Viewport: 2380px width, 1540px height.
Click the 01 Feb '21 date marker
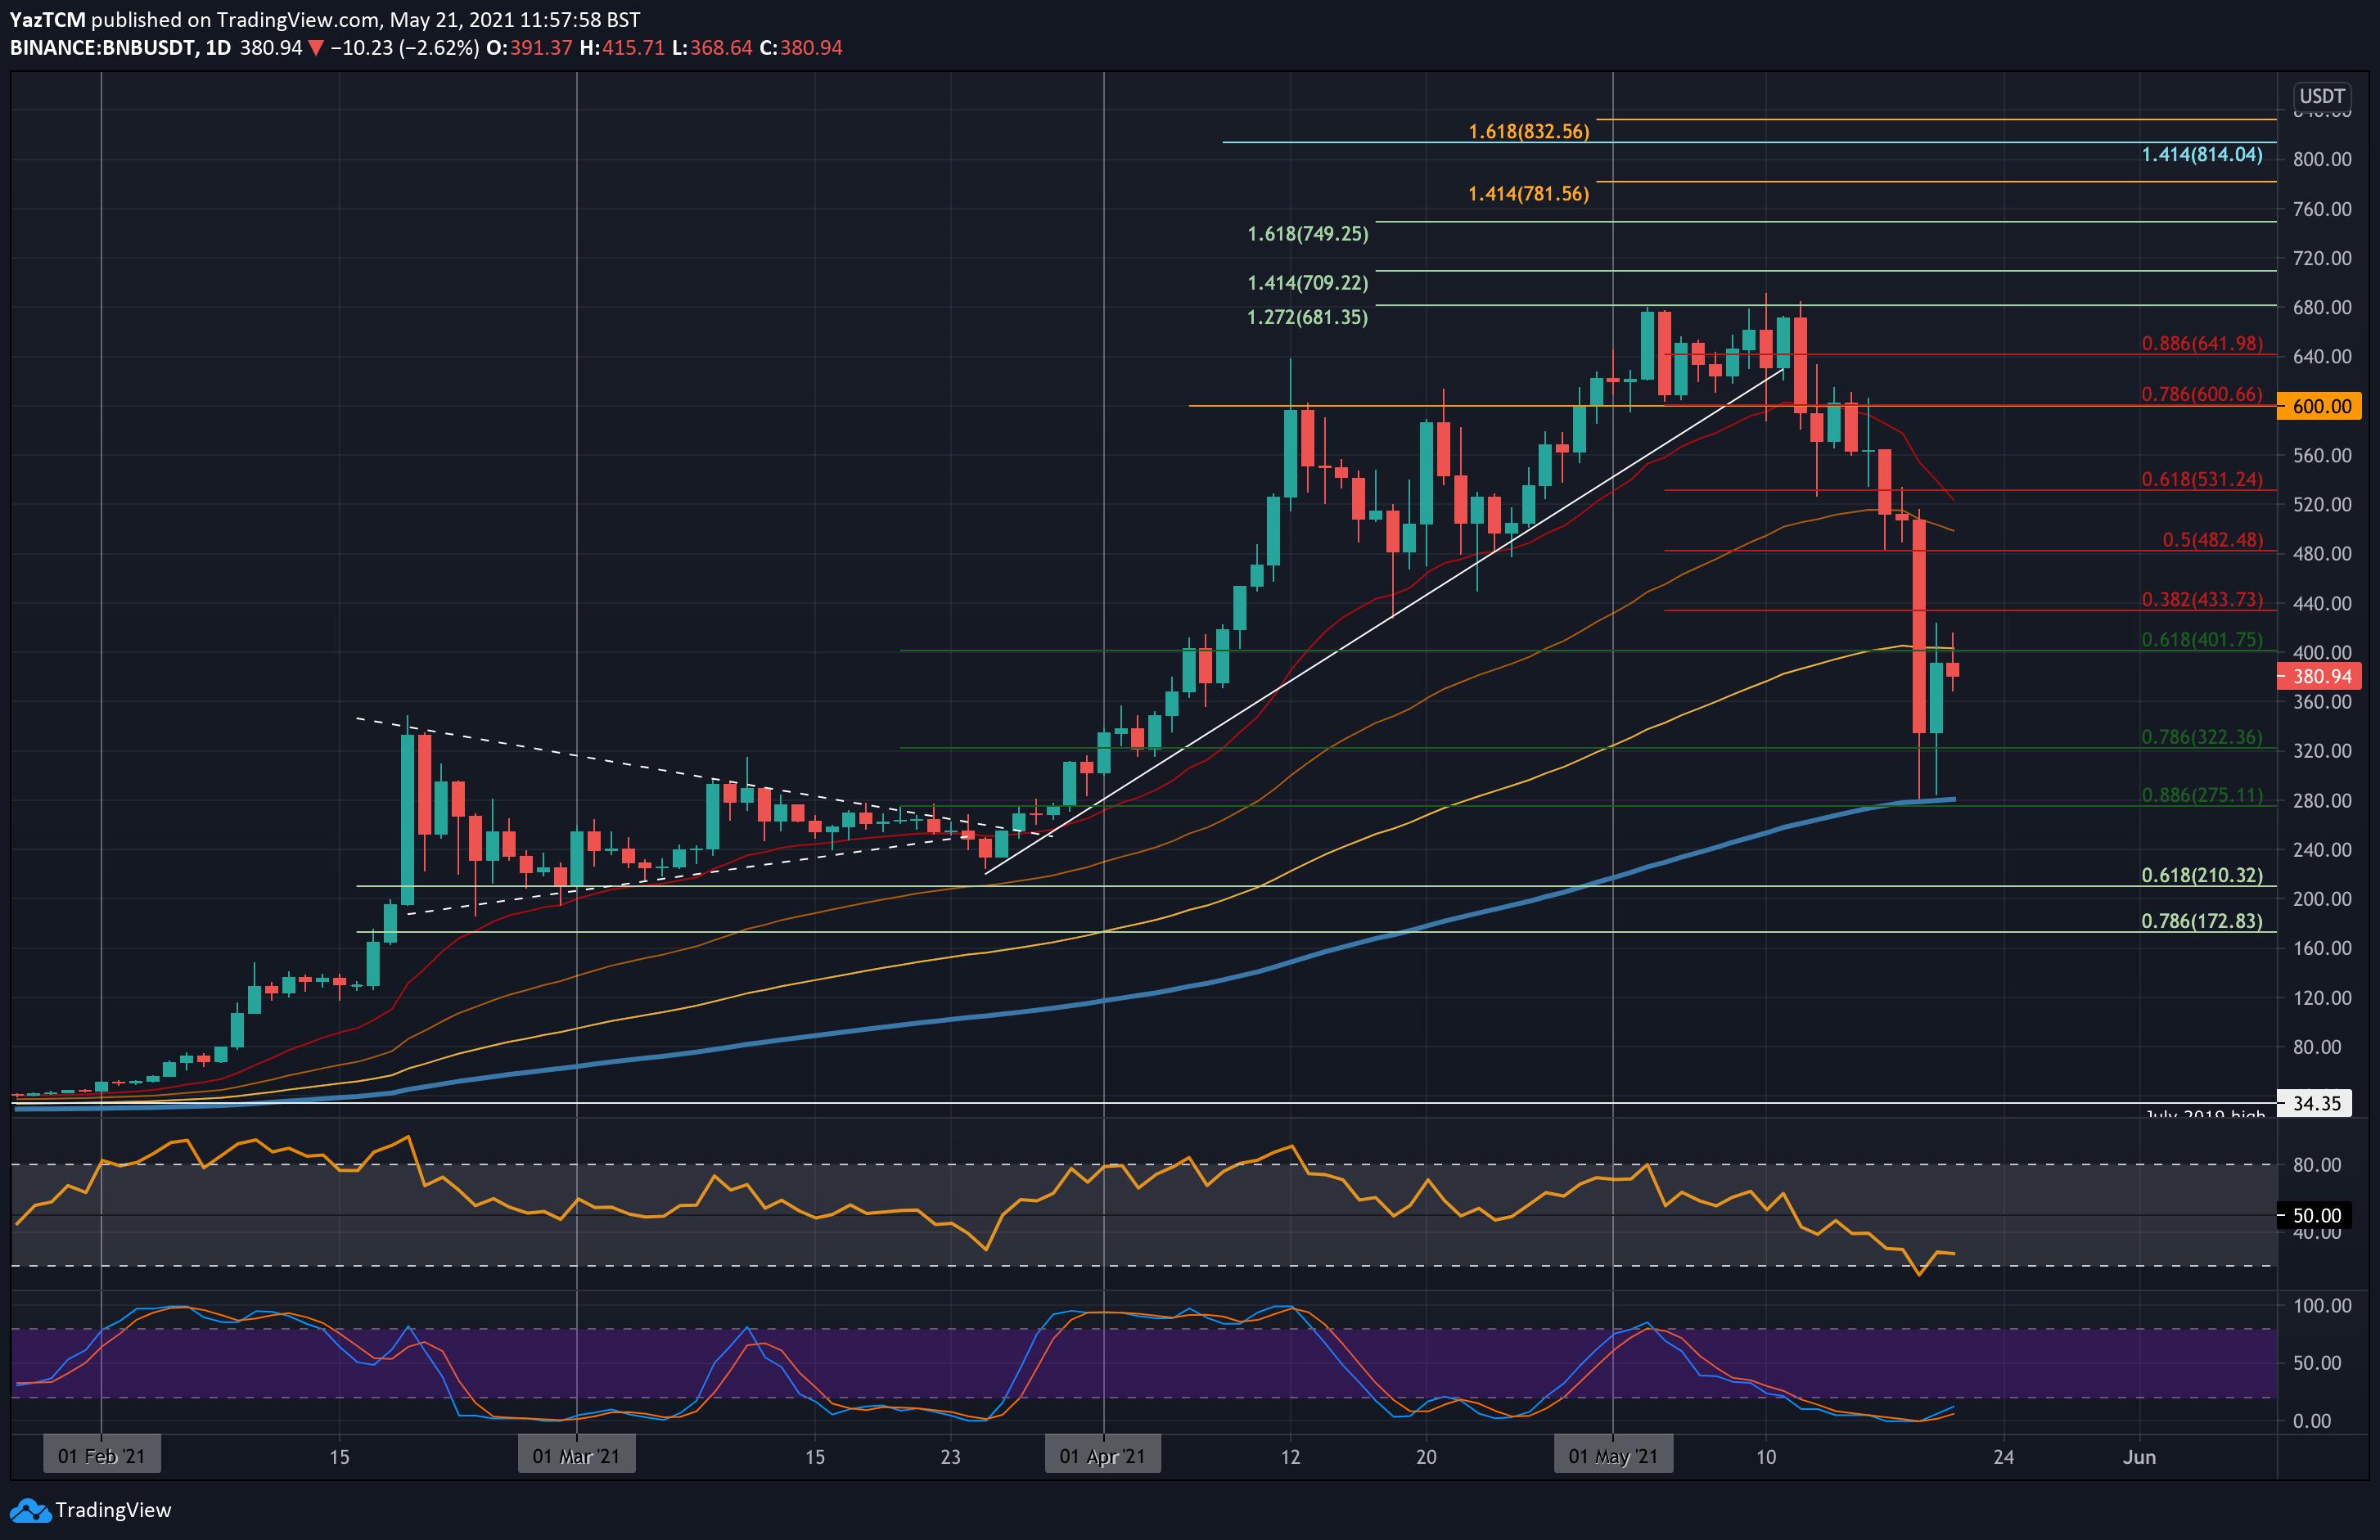tap(101, 1456)
